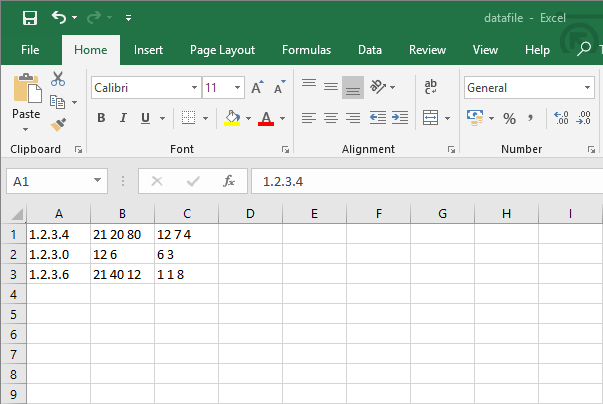Undo the last action
This screenshot has width=603, height=404.
click(x=58, y=17)
